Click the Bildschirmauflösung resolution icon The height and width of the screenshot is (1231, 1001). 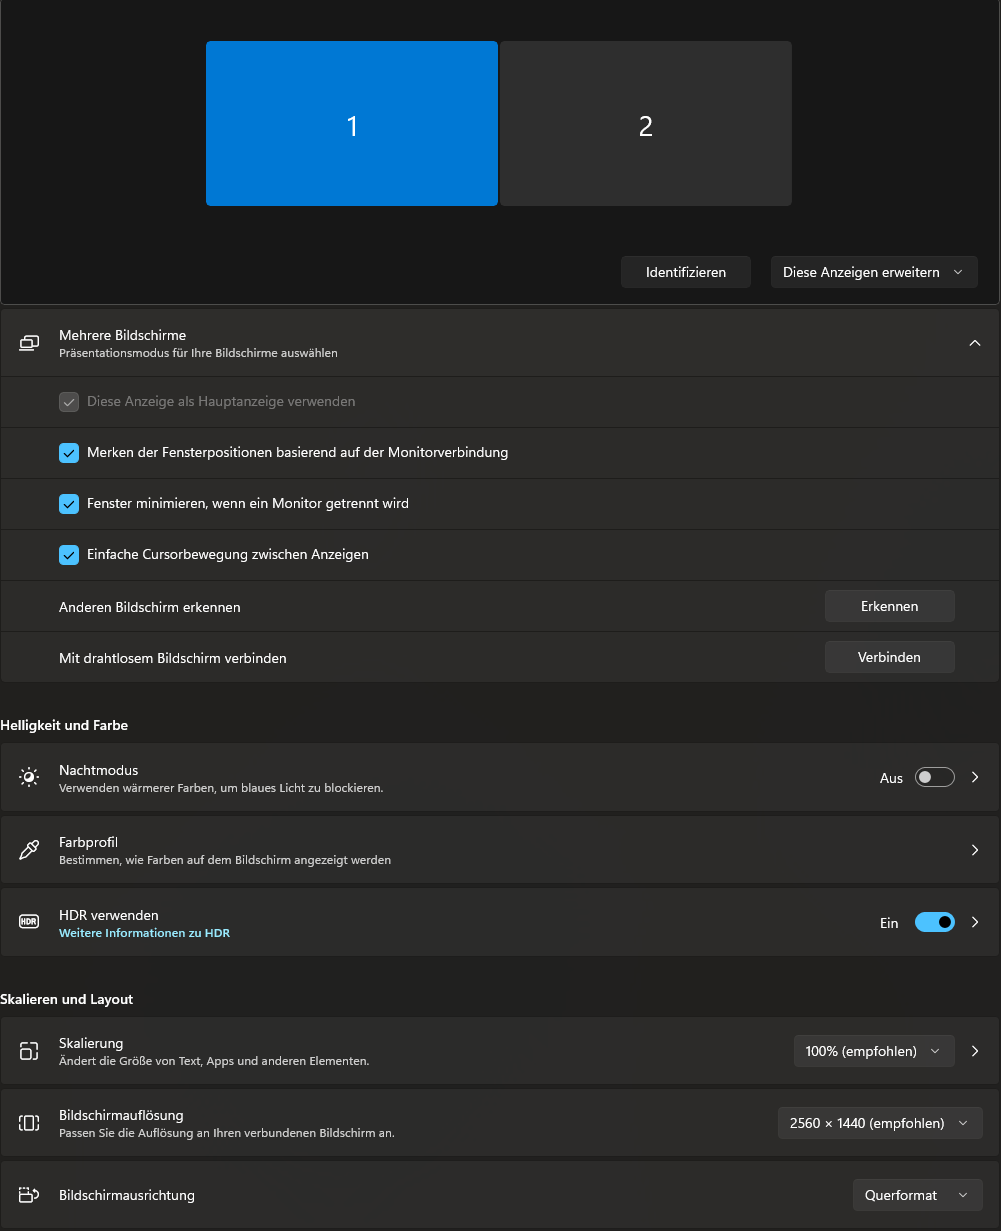coord(29,1123)
